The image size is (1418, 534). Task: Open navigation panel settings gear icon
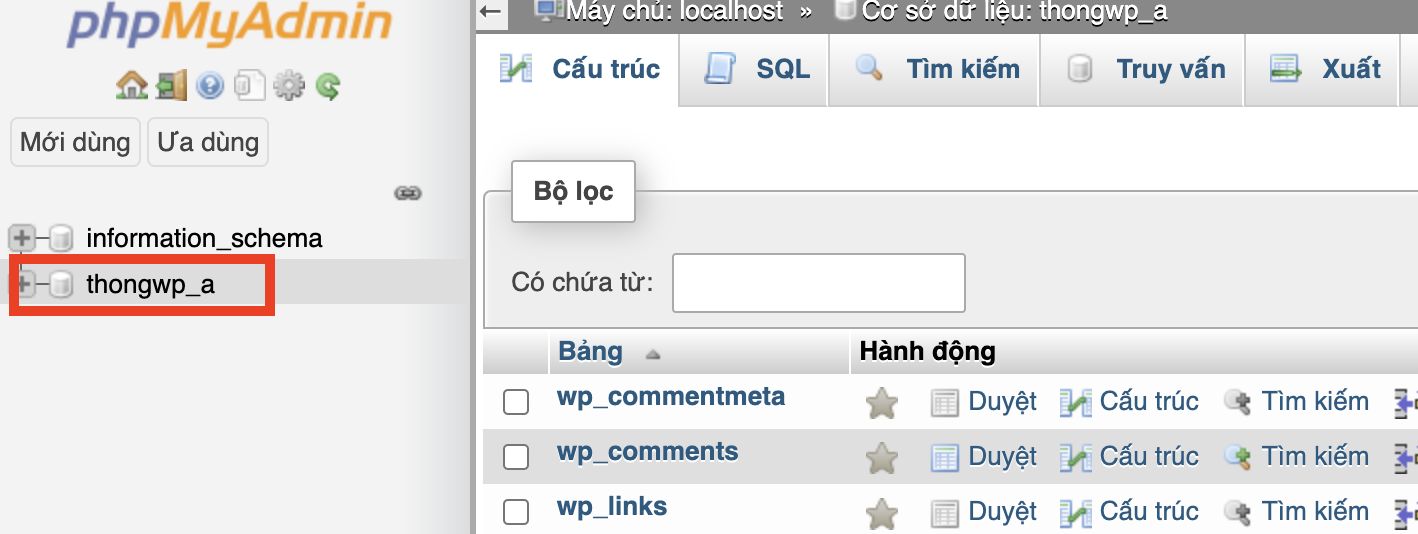tap(288, 86)
